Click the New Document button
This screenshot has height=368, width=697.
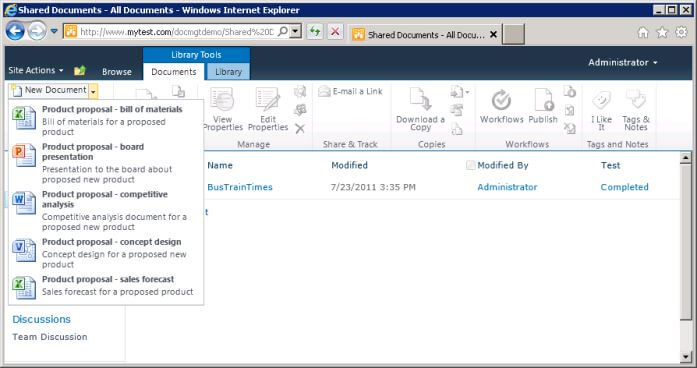coord(49,90)
